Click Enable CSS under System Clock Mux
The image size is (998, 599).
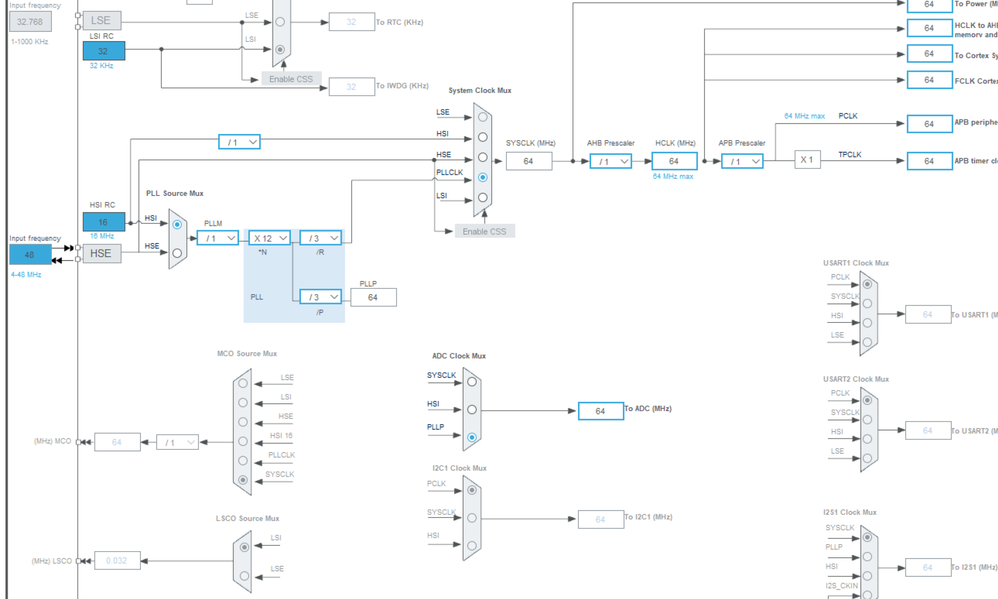pos(484,231)
